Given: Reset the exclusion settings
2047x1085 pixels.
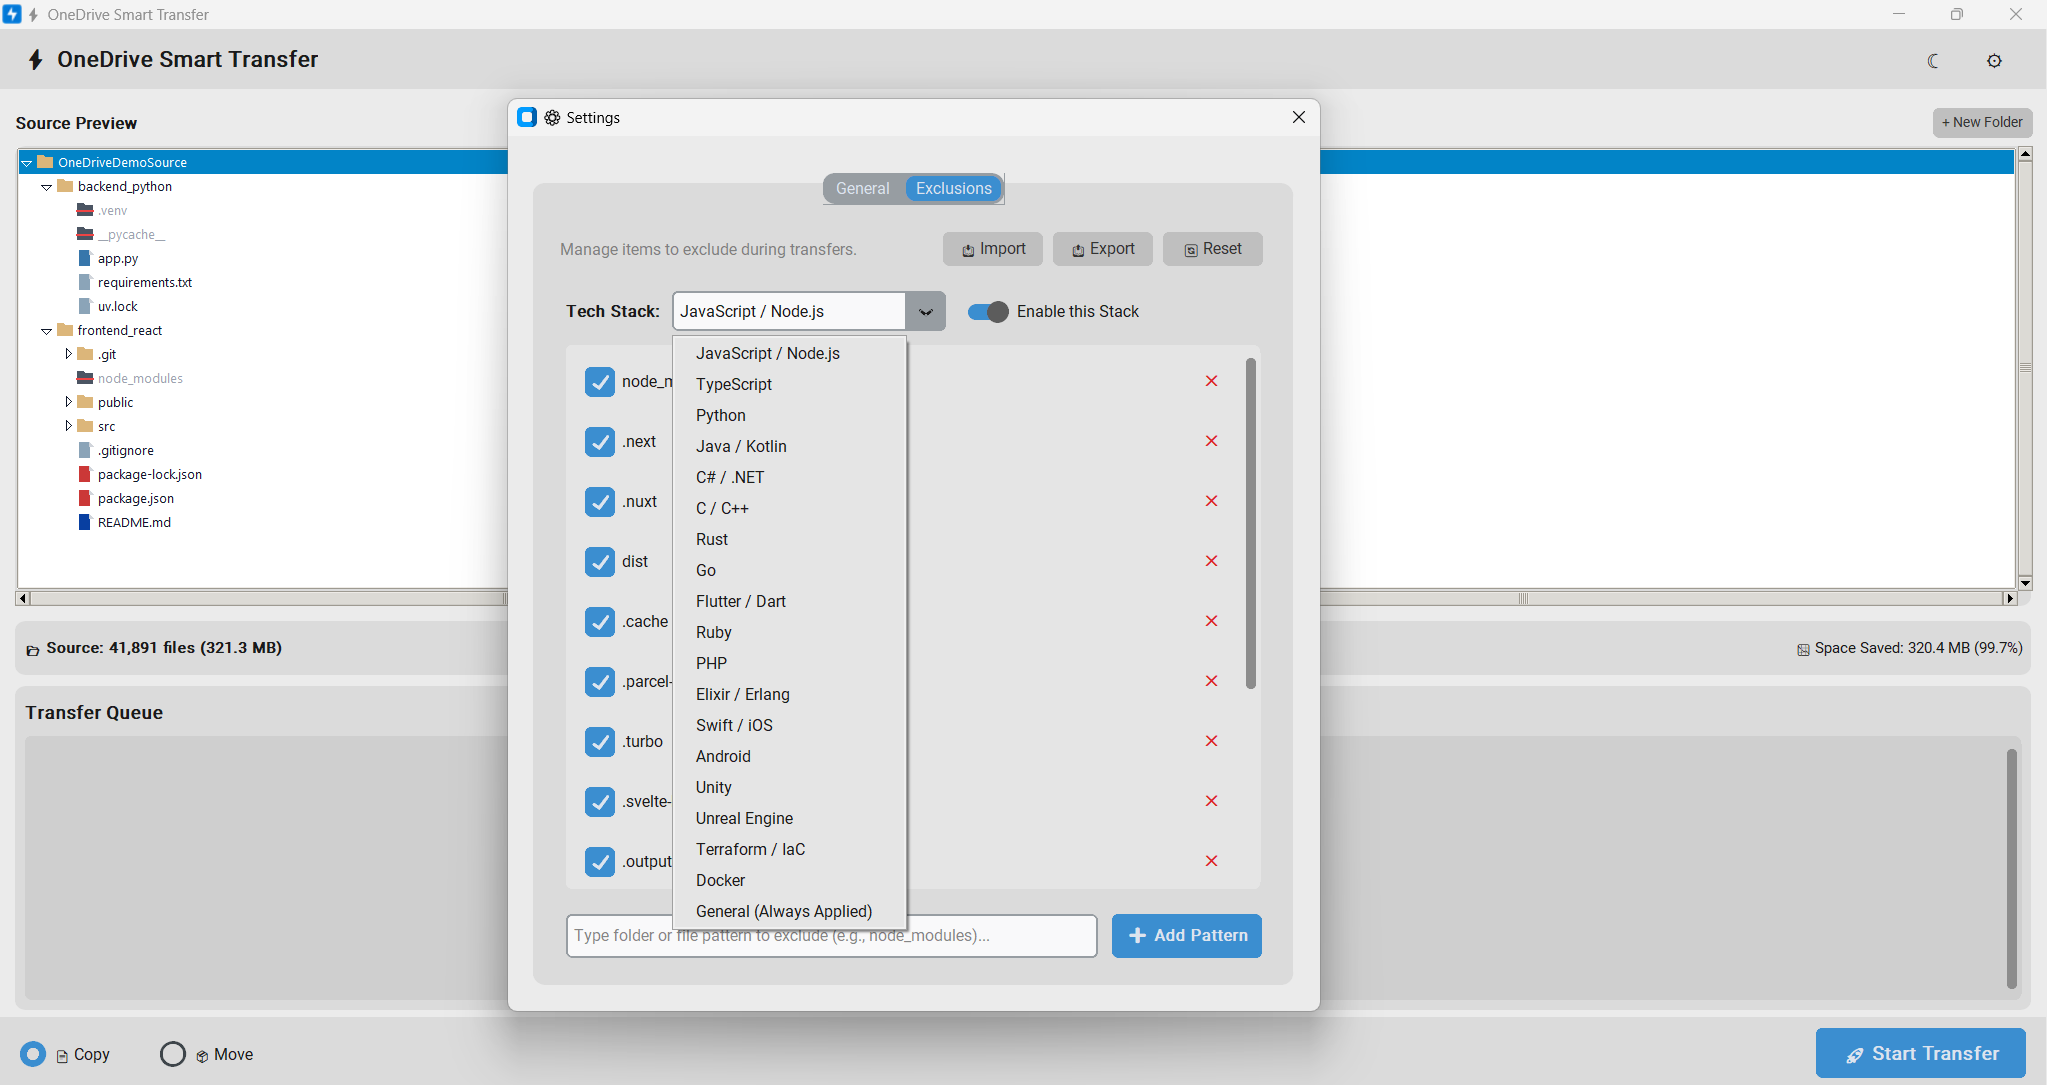Looking at the screenshot, I should (x=1213, y=249).
